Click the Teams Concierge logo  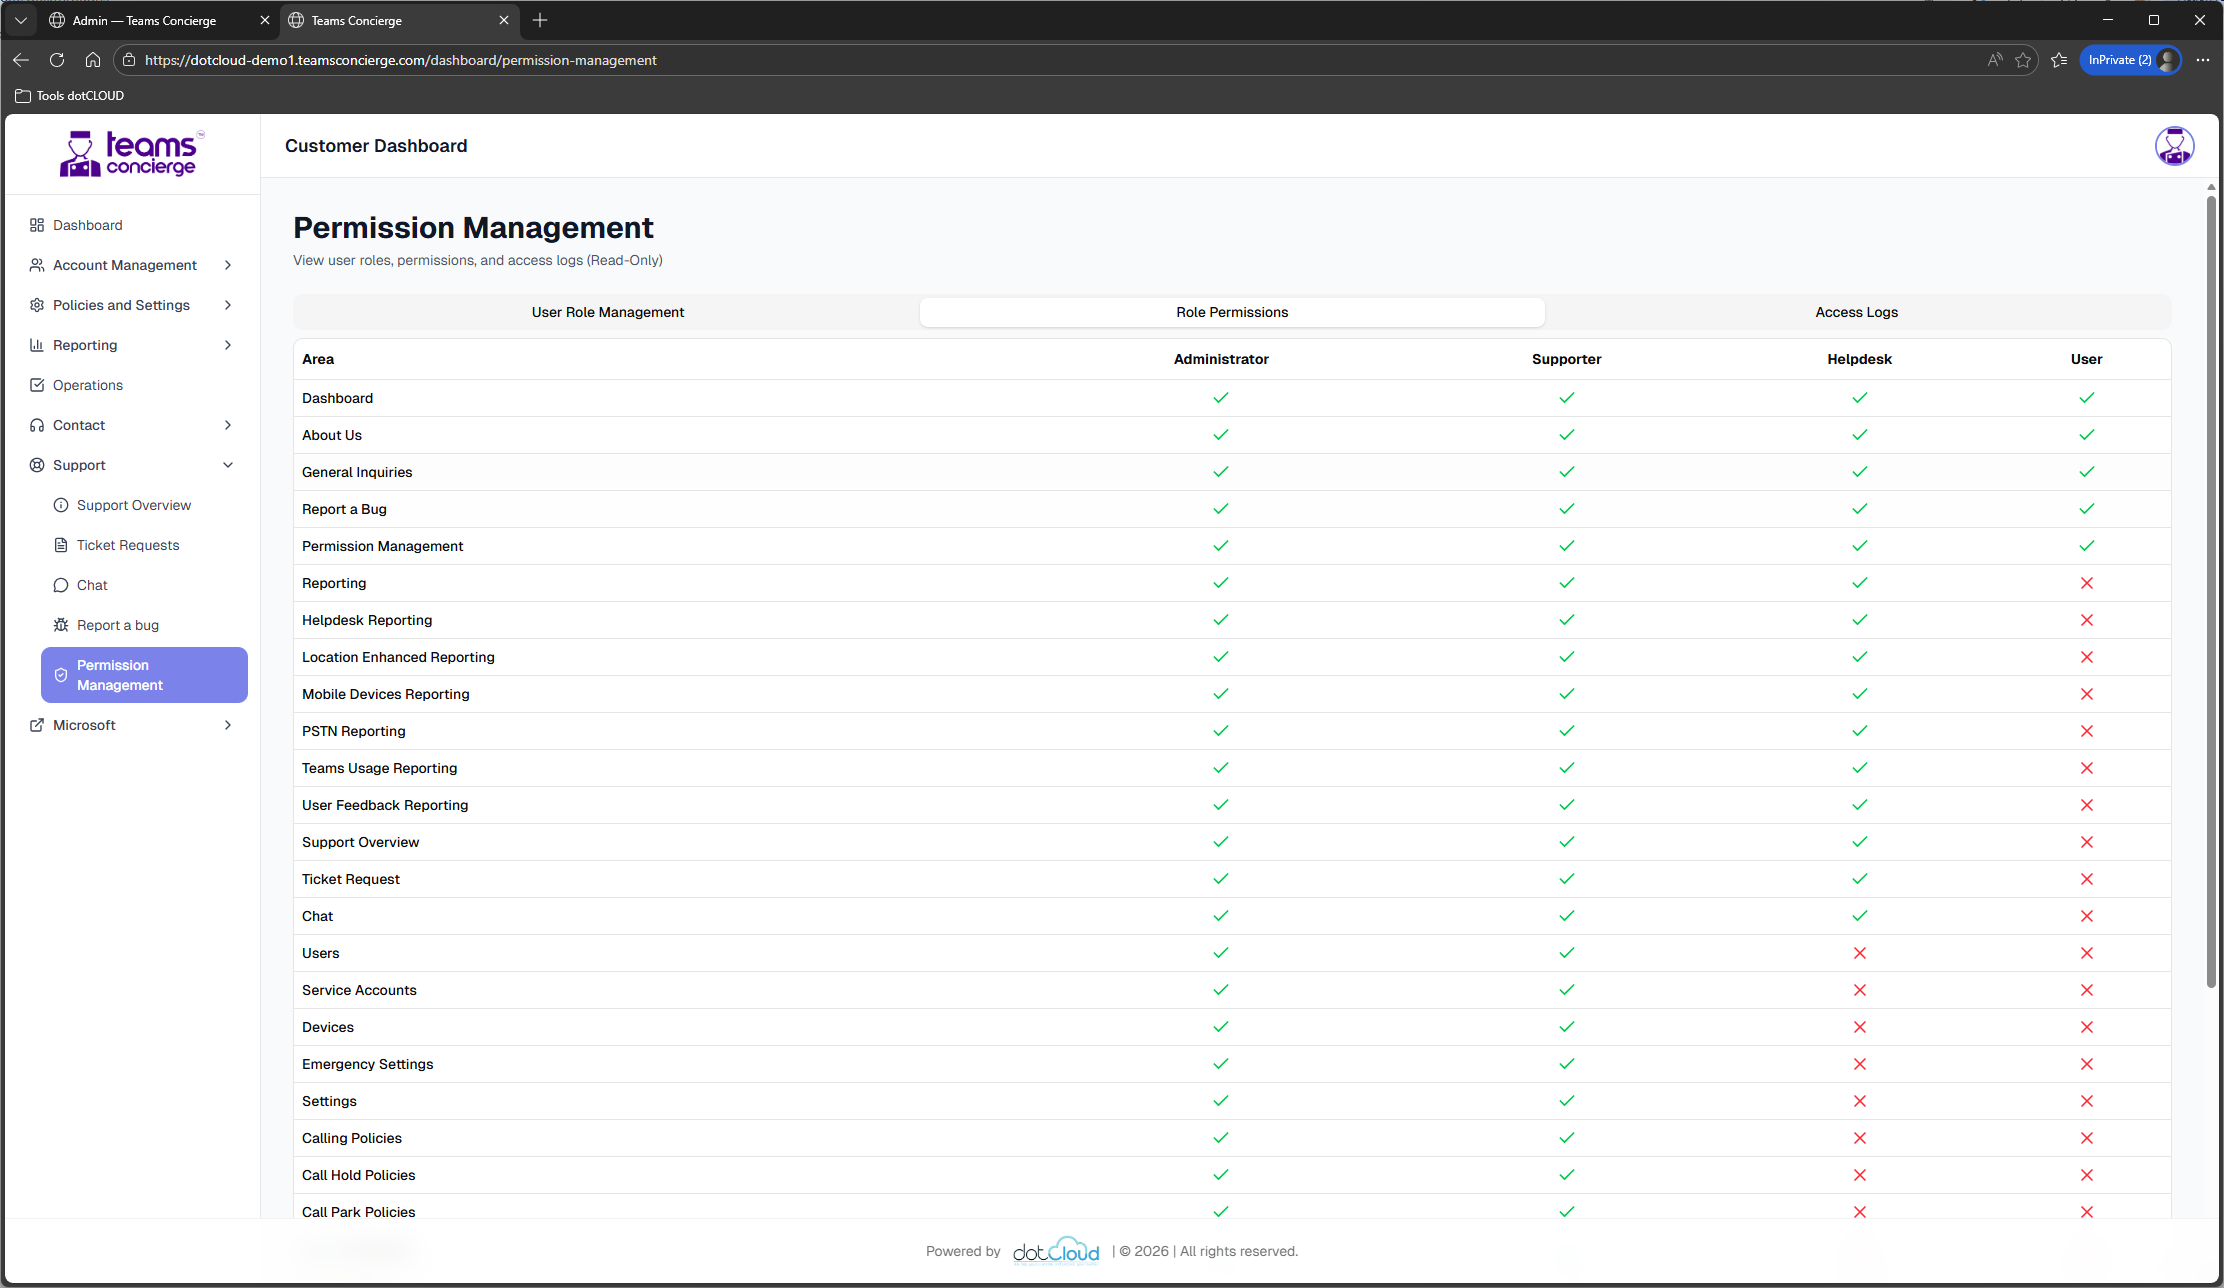point(131,154)
